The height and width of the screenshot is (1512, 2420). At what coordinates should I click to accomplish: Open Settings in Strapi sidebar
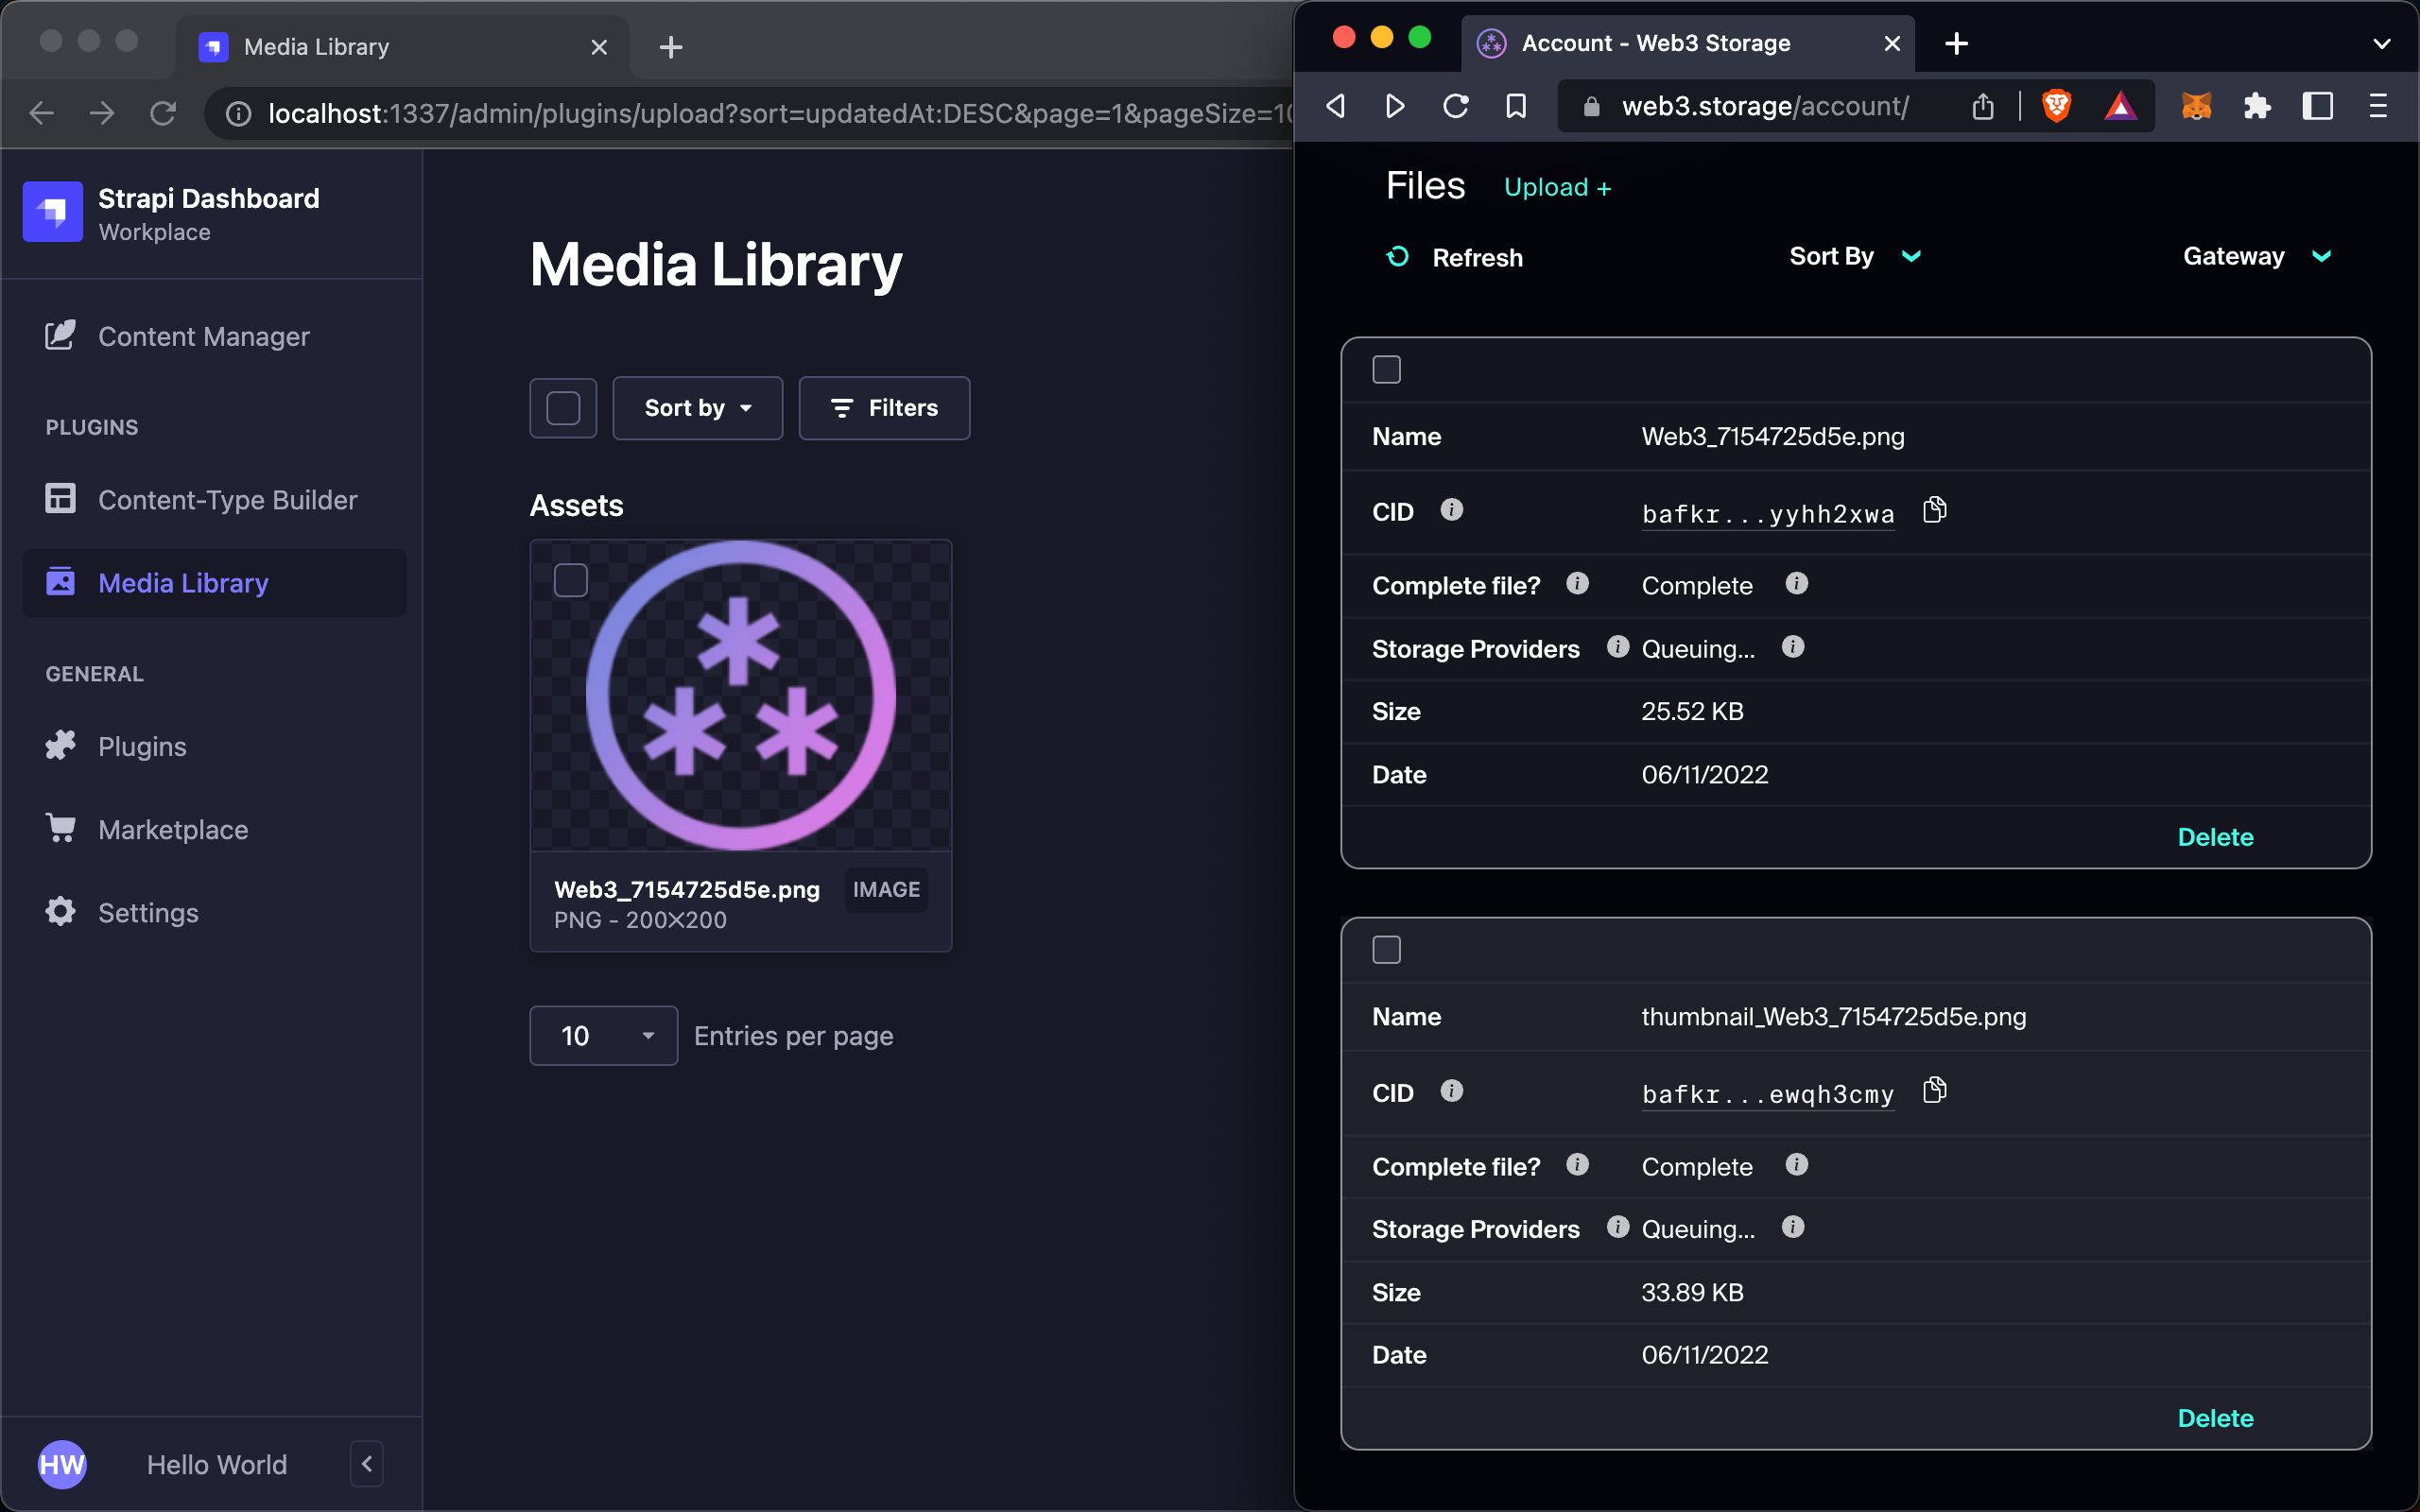click(x=121, y=912)
